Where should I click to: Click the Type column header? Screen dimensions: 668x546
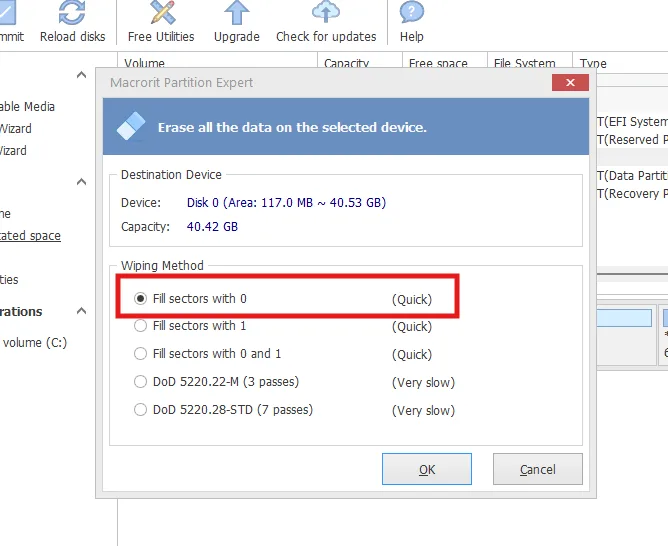pos(620,63)
